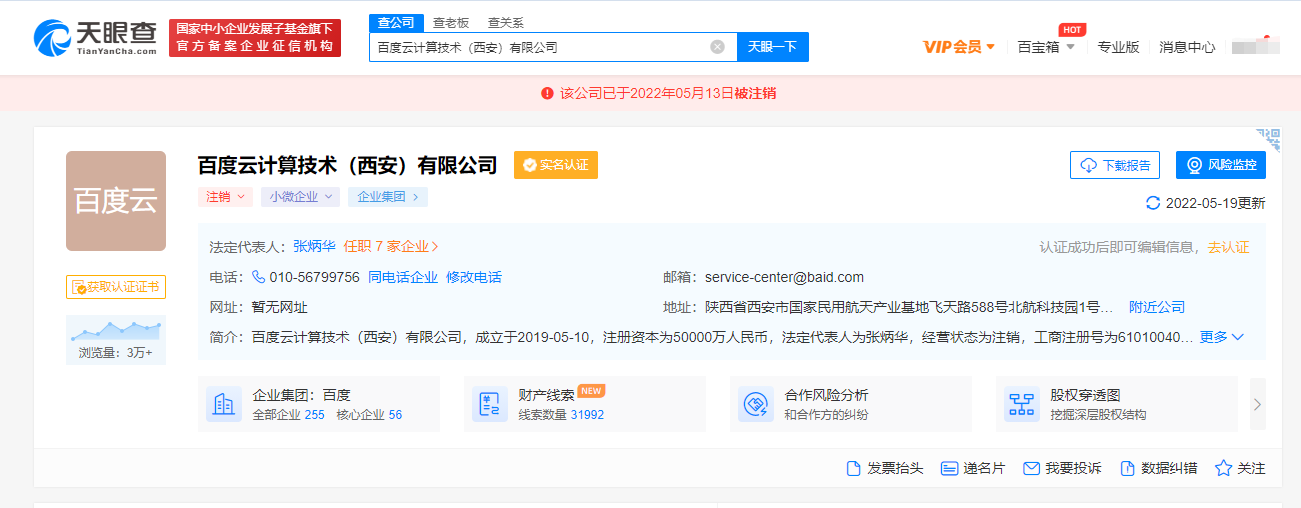
Task: Open the 附近公司 link
Action: pos(1157,307)
